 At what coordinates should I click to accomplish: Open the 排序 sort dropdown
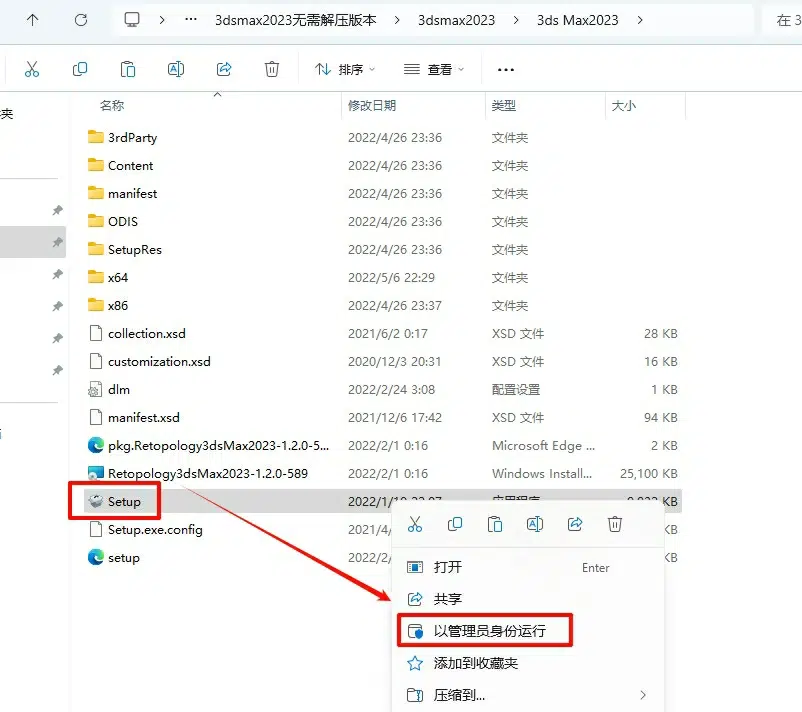click(x=345, y=69)
